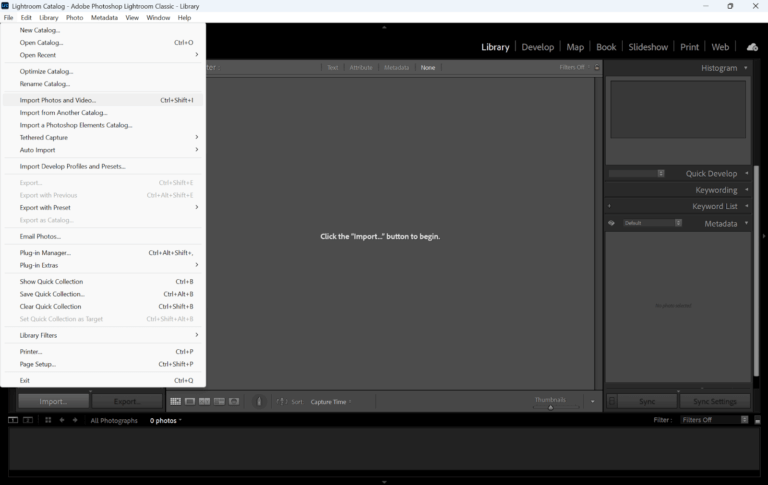Click the filmstrip grid shortcut icon
The width and height of the screenshot is (768, 485).
[48, 420]
